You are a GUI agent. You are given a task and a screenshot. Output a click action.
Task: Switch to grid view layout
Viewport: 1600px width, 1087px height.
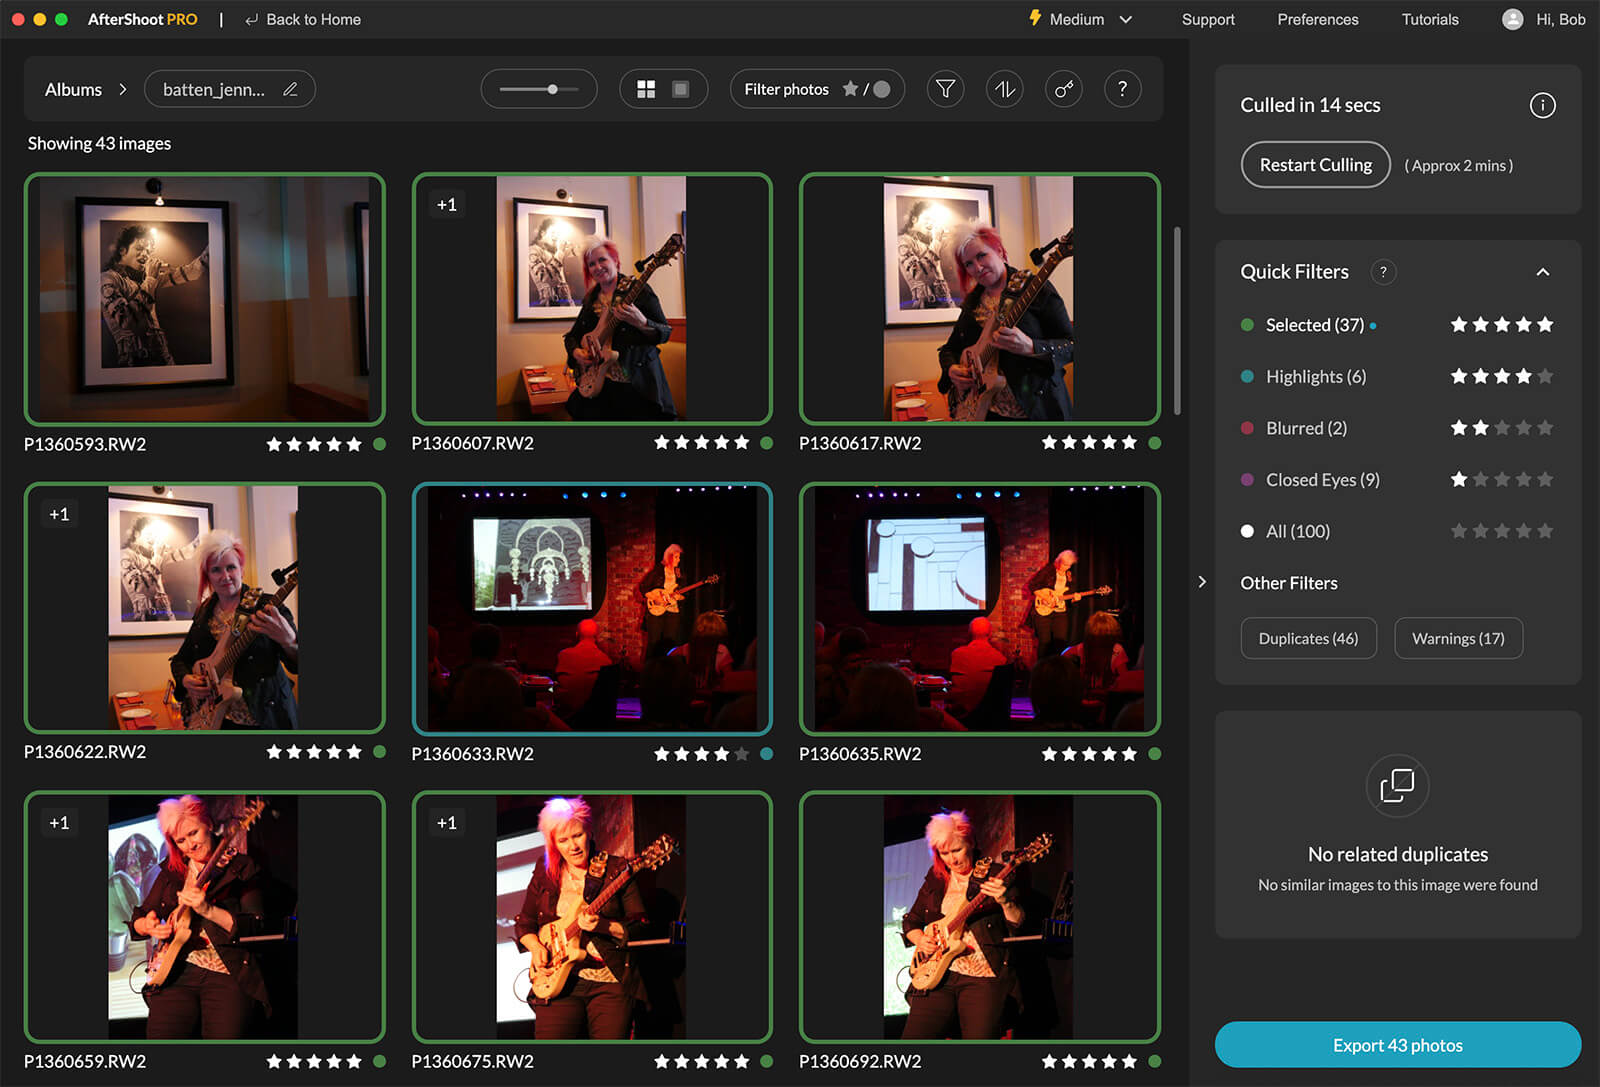(x=646, y=89)
